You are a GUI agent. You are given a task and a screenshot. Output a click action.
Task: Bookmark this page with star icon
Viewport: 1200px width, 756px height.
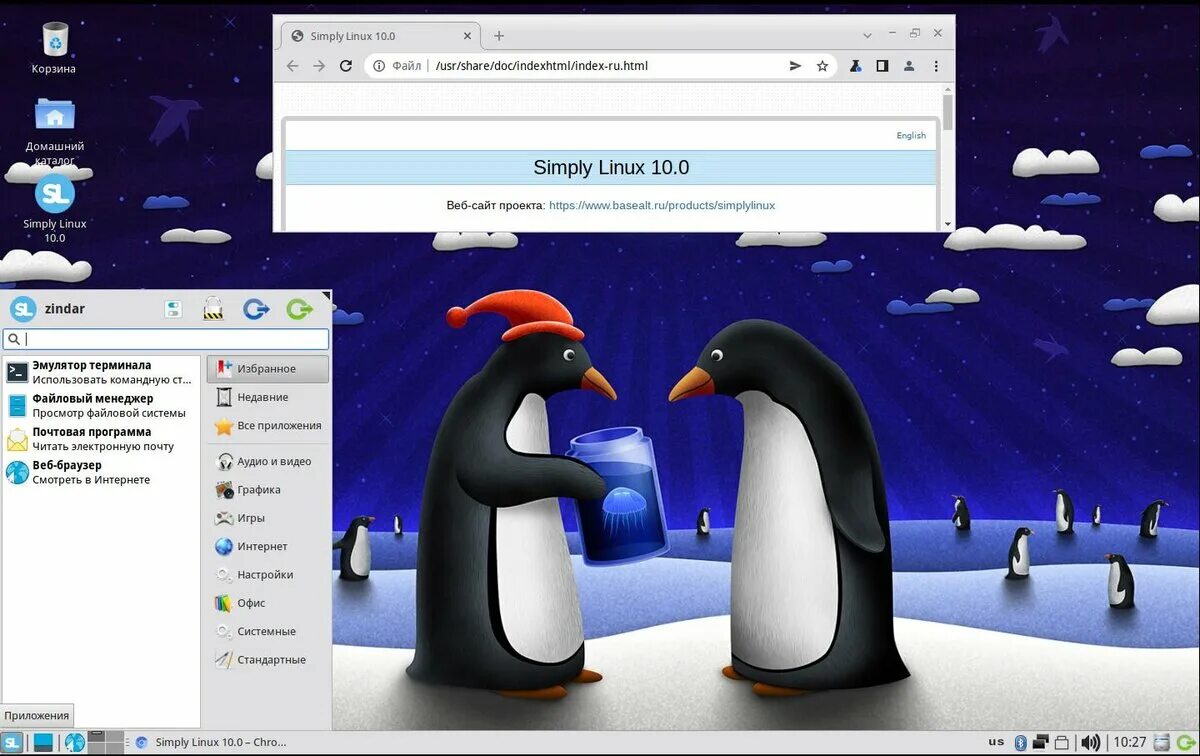[822, 66]
